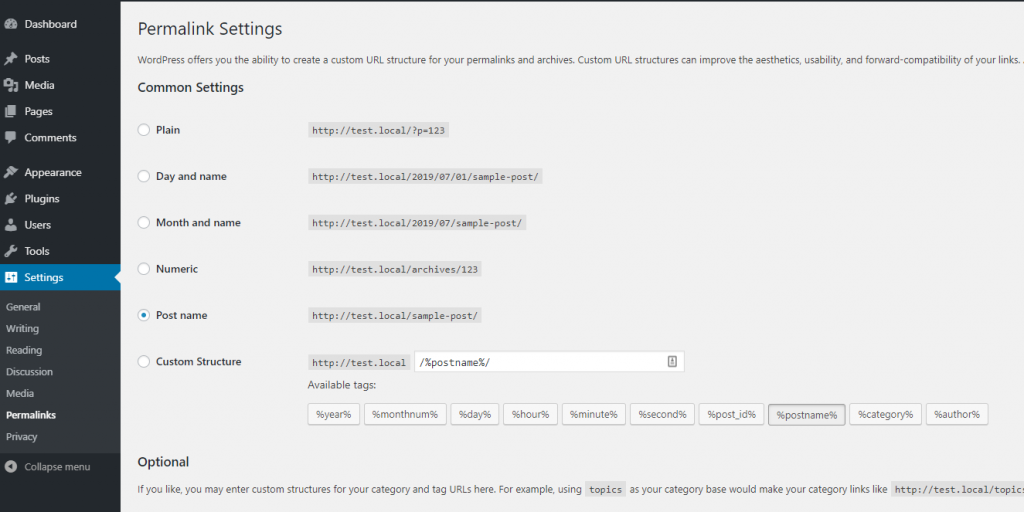The height and width of the screenshot is (512, 1024).
Task: Click the http://test.local/sample-post/ example URL
Action: pos(394,315)
